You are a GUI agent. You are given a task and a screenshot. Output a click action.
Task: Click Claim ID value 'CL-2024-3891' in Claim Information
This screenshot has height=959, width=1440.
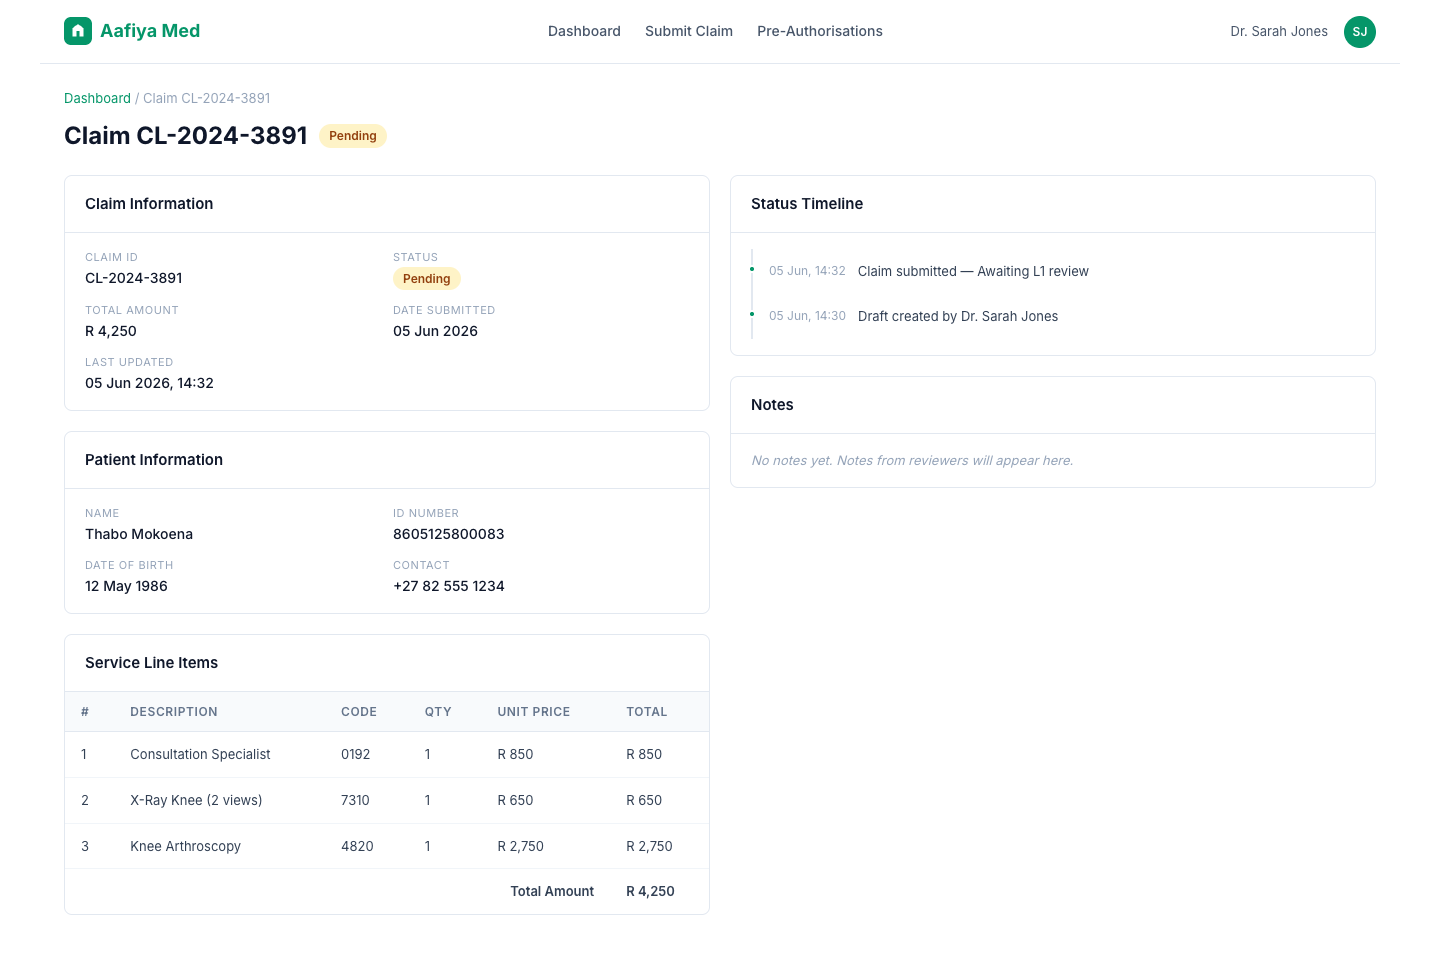134,278
